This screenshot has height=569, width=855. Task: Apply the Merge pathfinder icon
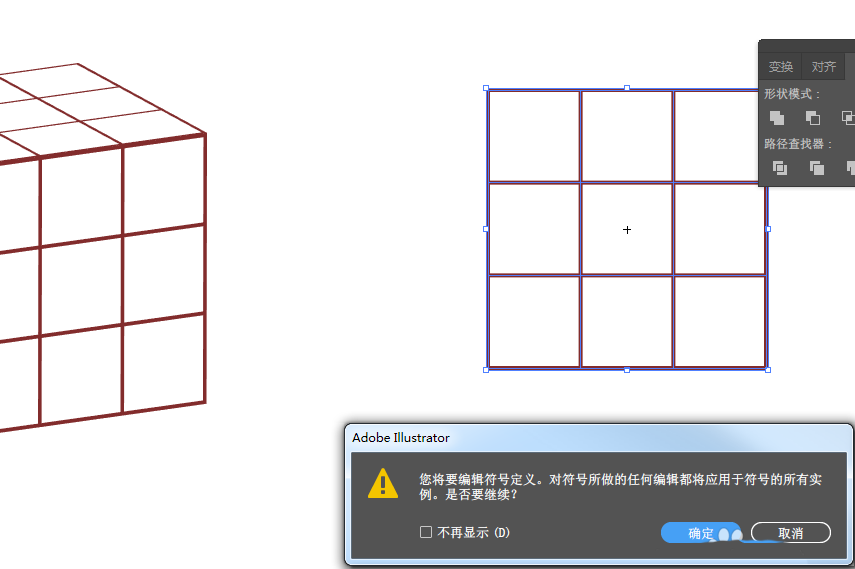(851, 168)
